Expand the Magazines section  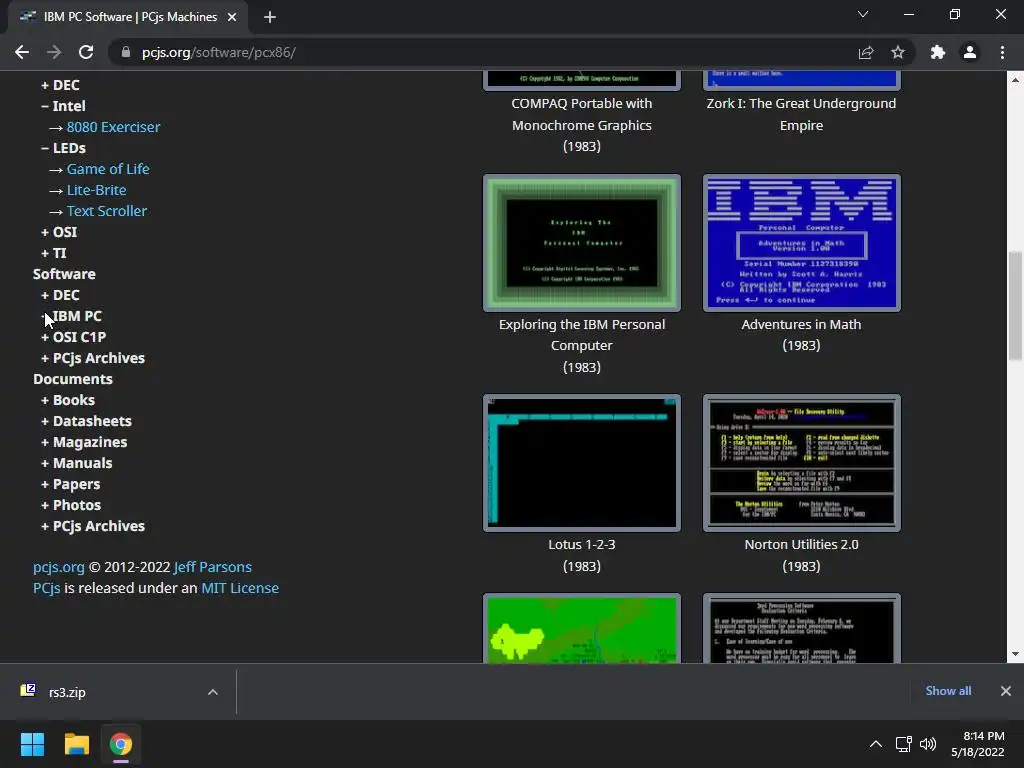(84, 442)
